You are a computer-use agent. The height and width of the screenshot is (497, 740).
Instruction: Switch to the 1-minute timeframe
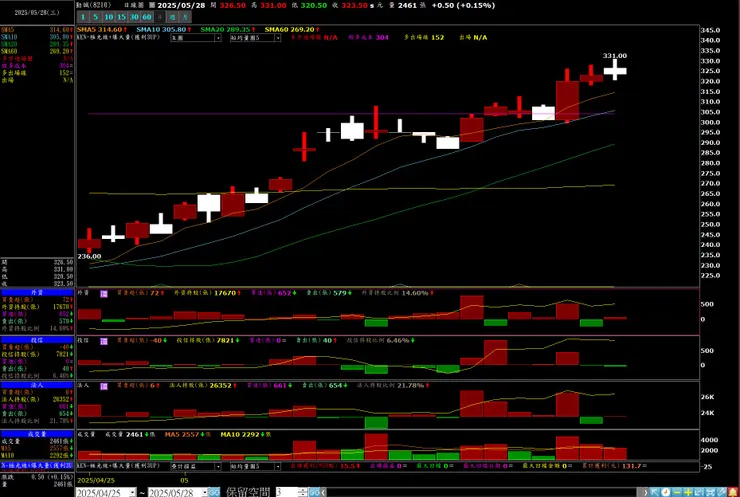pos(83,17)
